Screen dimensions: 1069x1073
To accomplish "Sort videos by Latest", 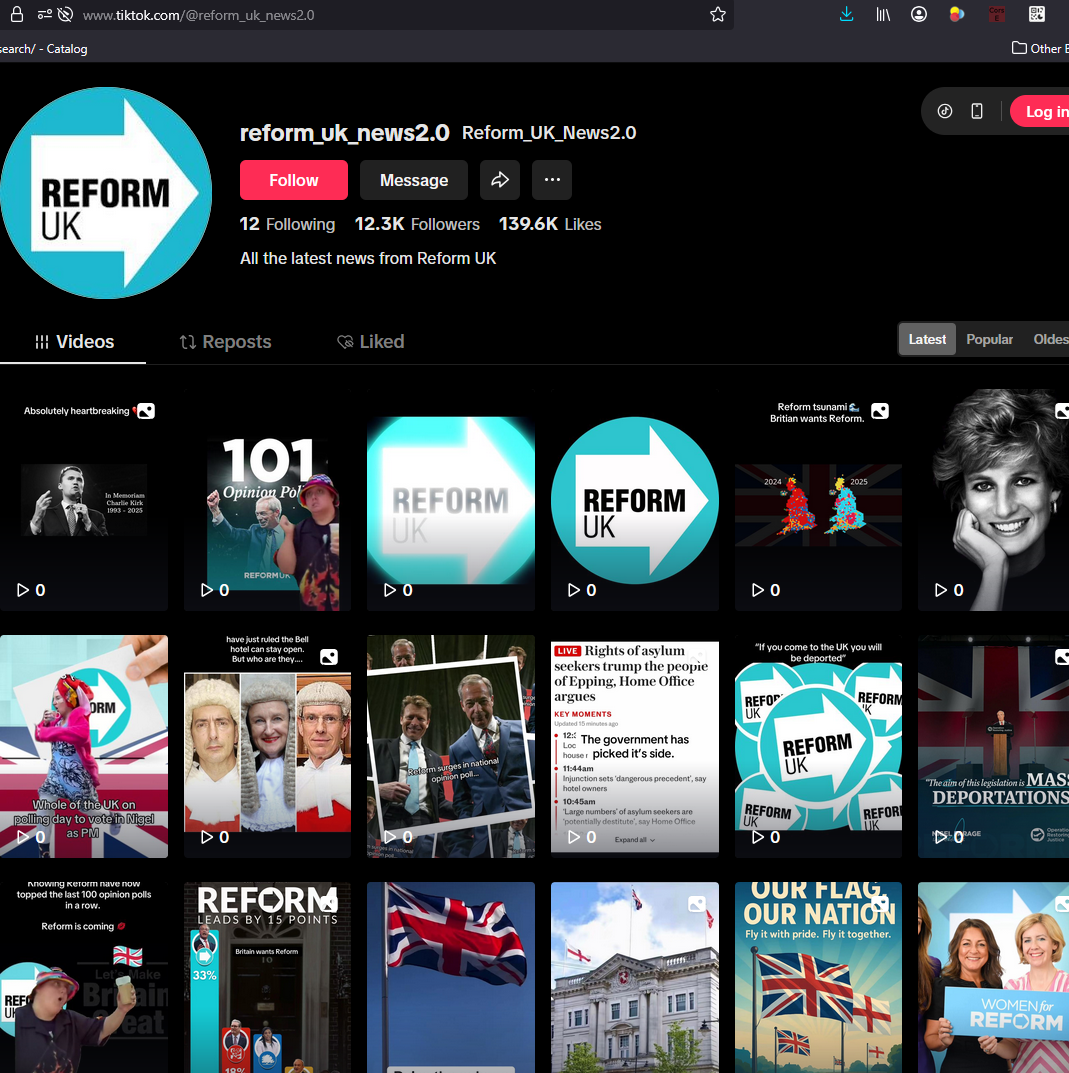I will 927,339.
